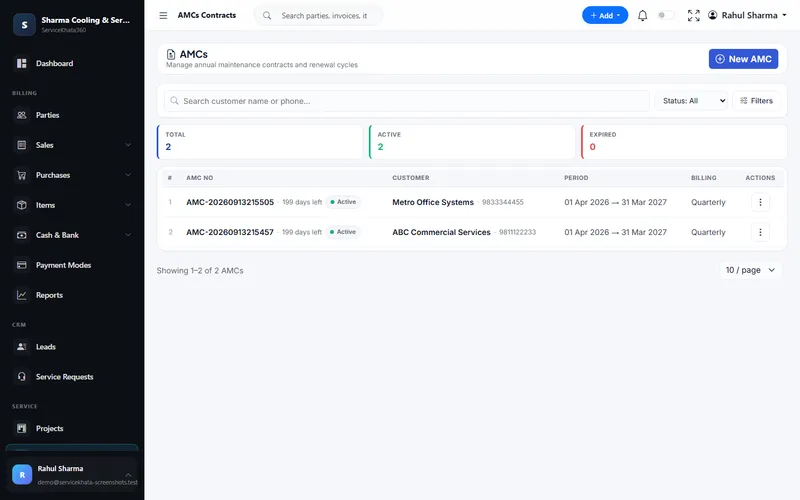Click the Total summary card
This screenshot has height=500, width=800.
[x=260, y=142]
